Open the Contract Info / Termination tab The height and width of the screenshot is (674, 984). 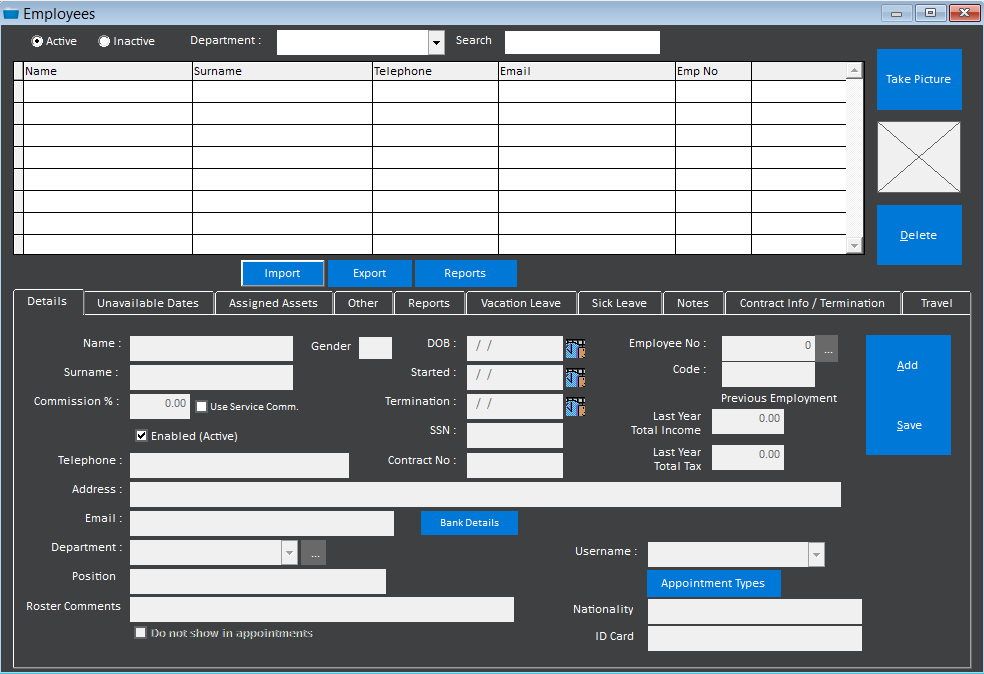[812, 302]
